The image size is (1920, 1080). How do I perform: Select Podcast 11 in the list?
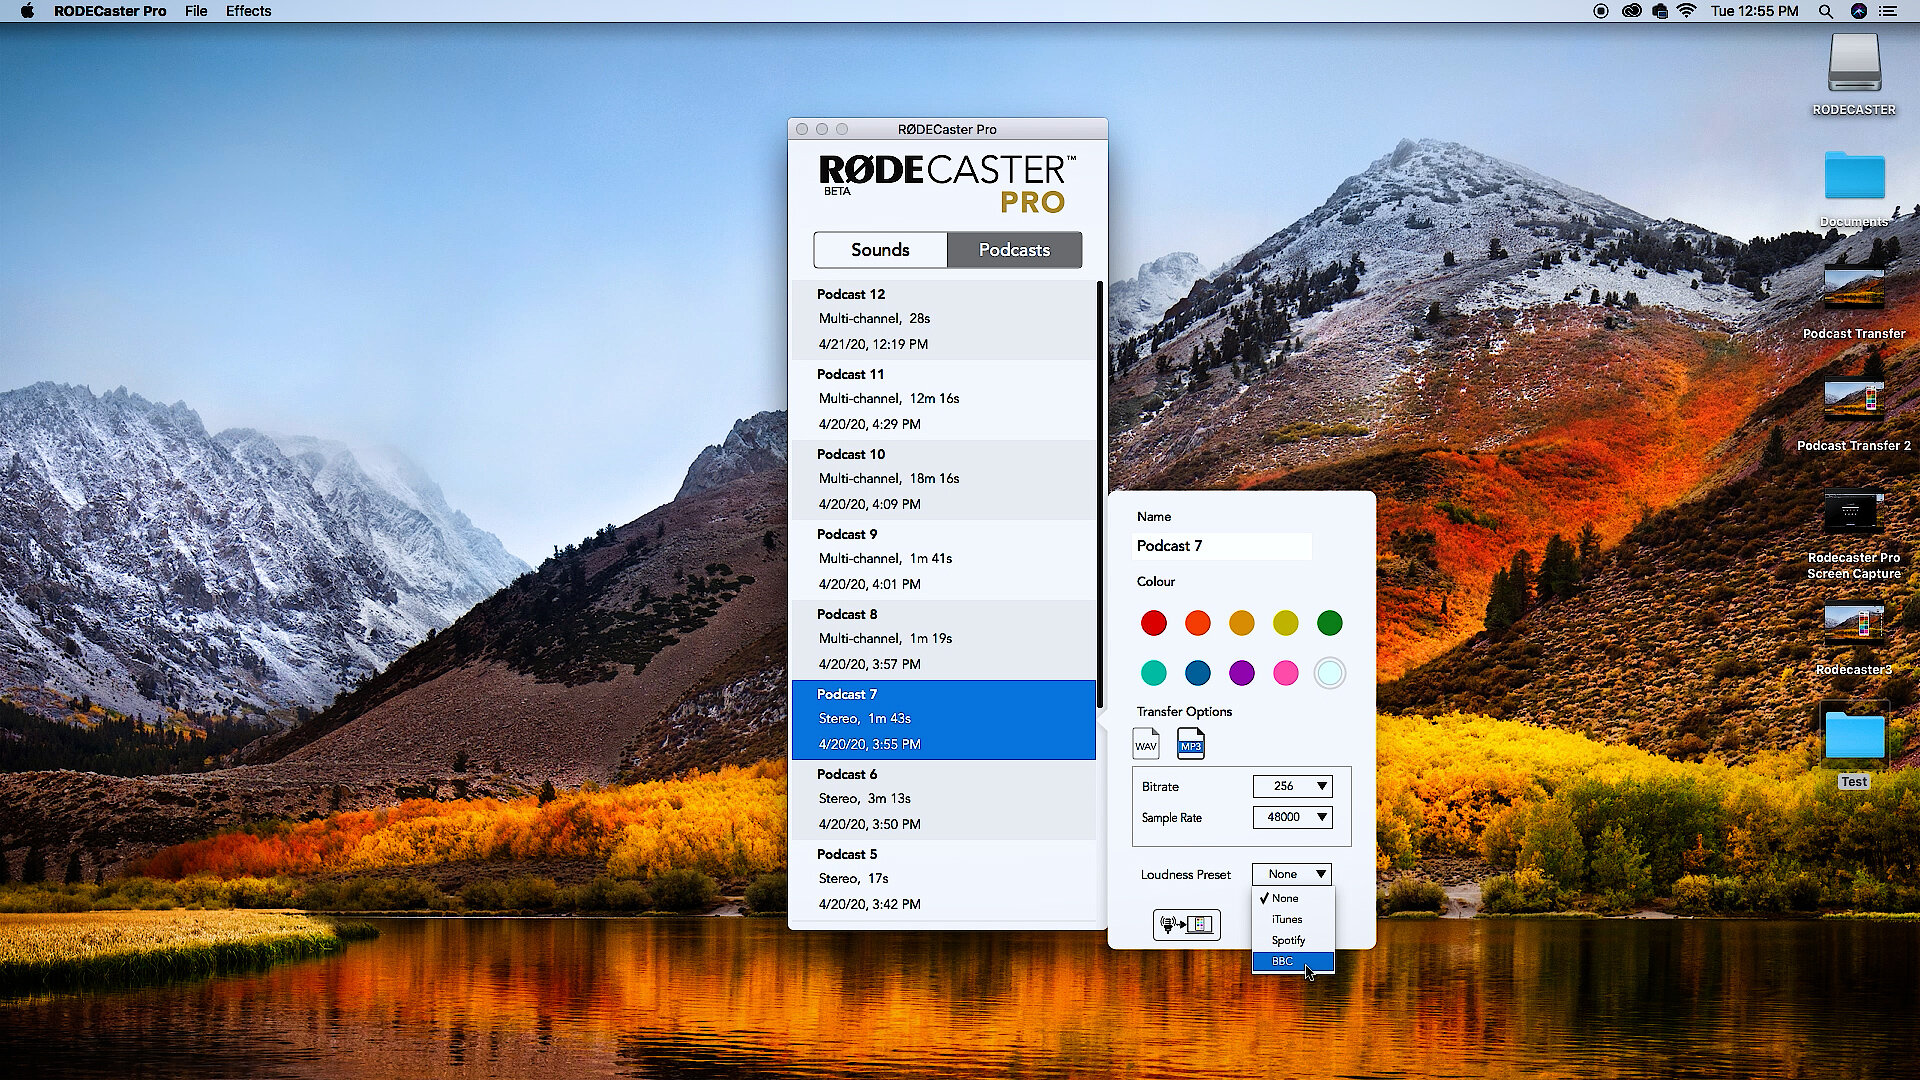943,400
